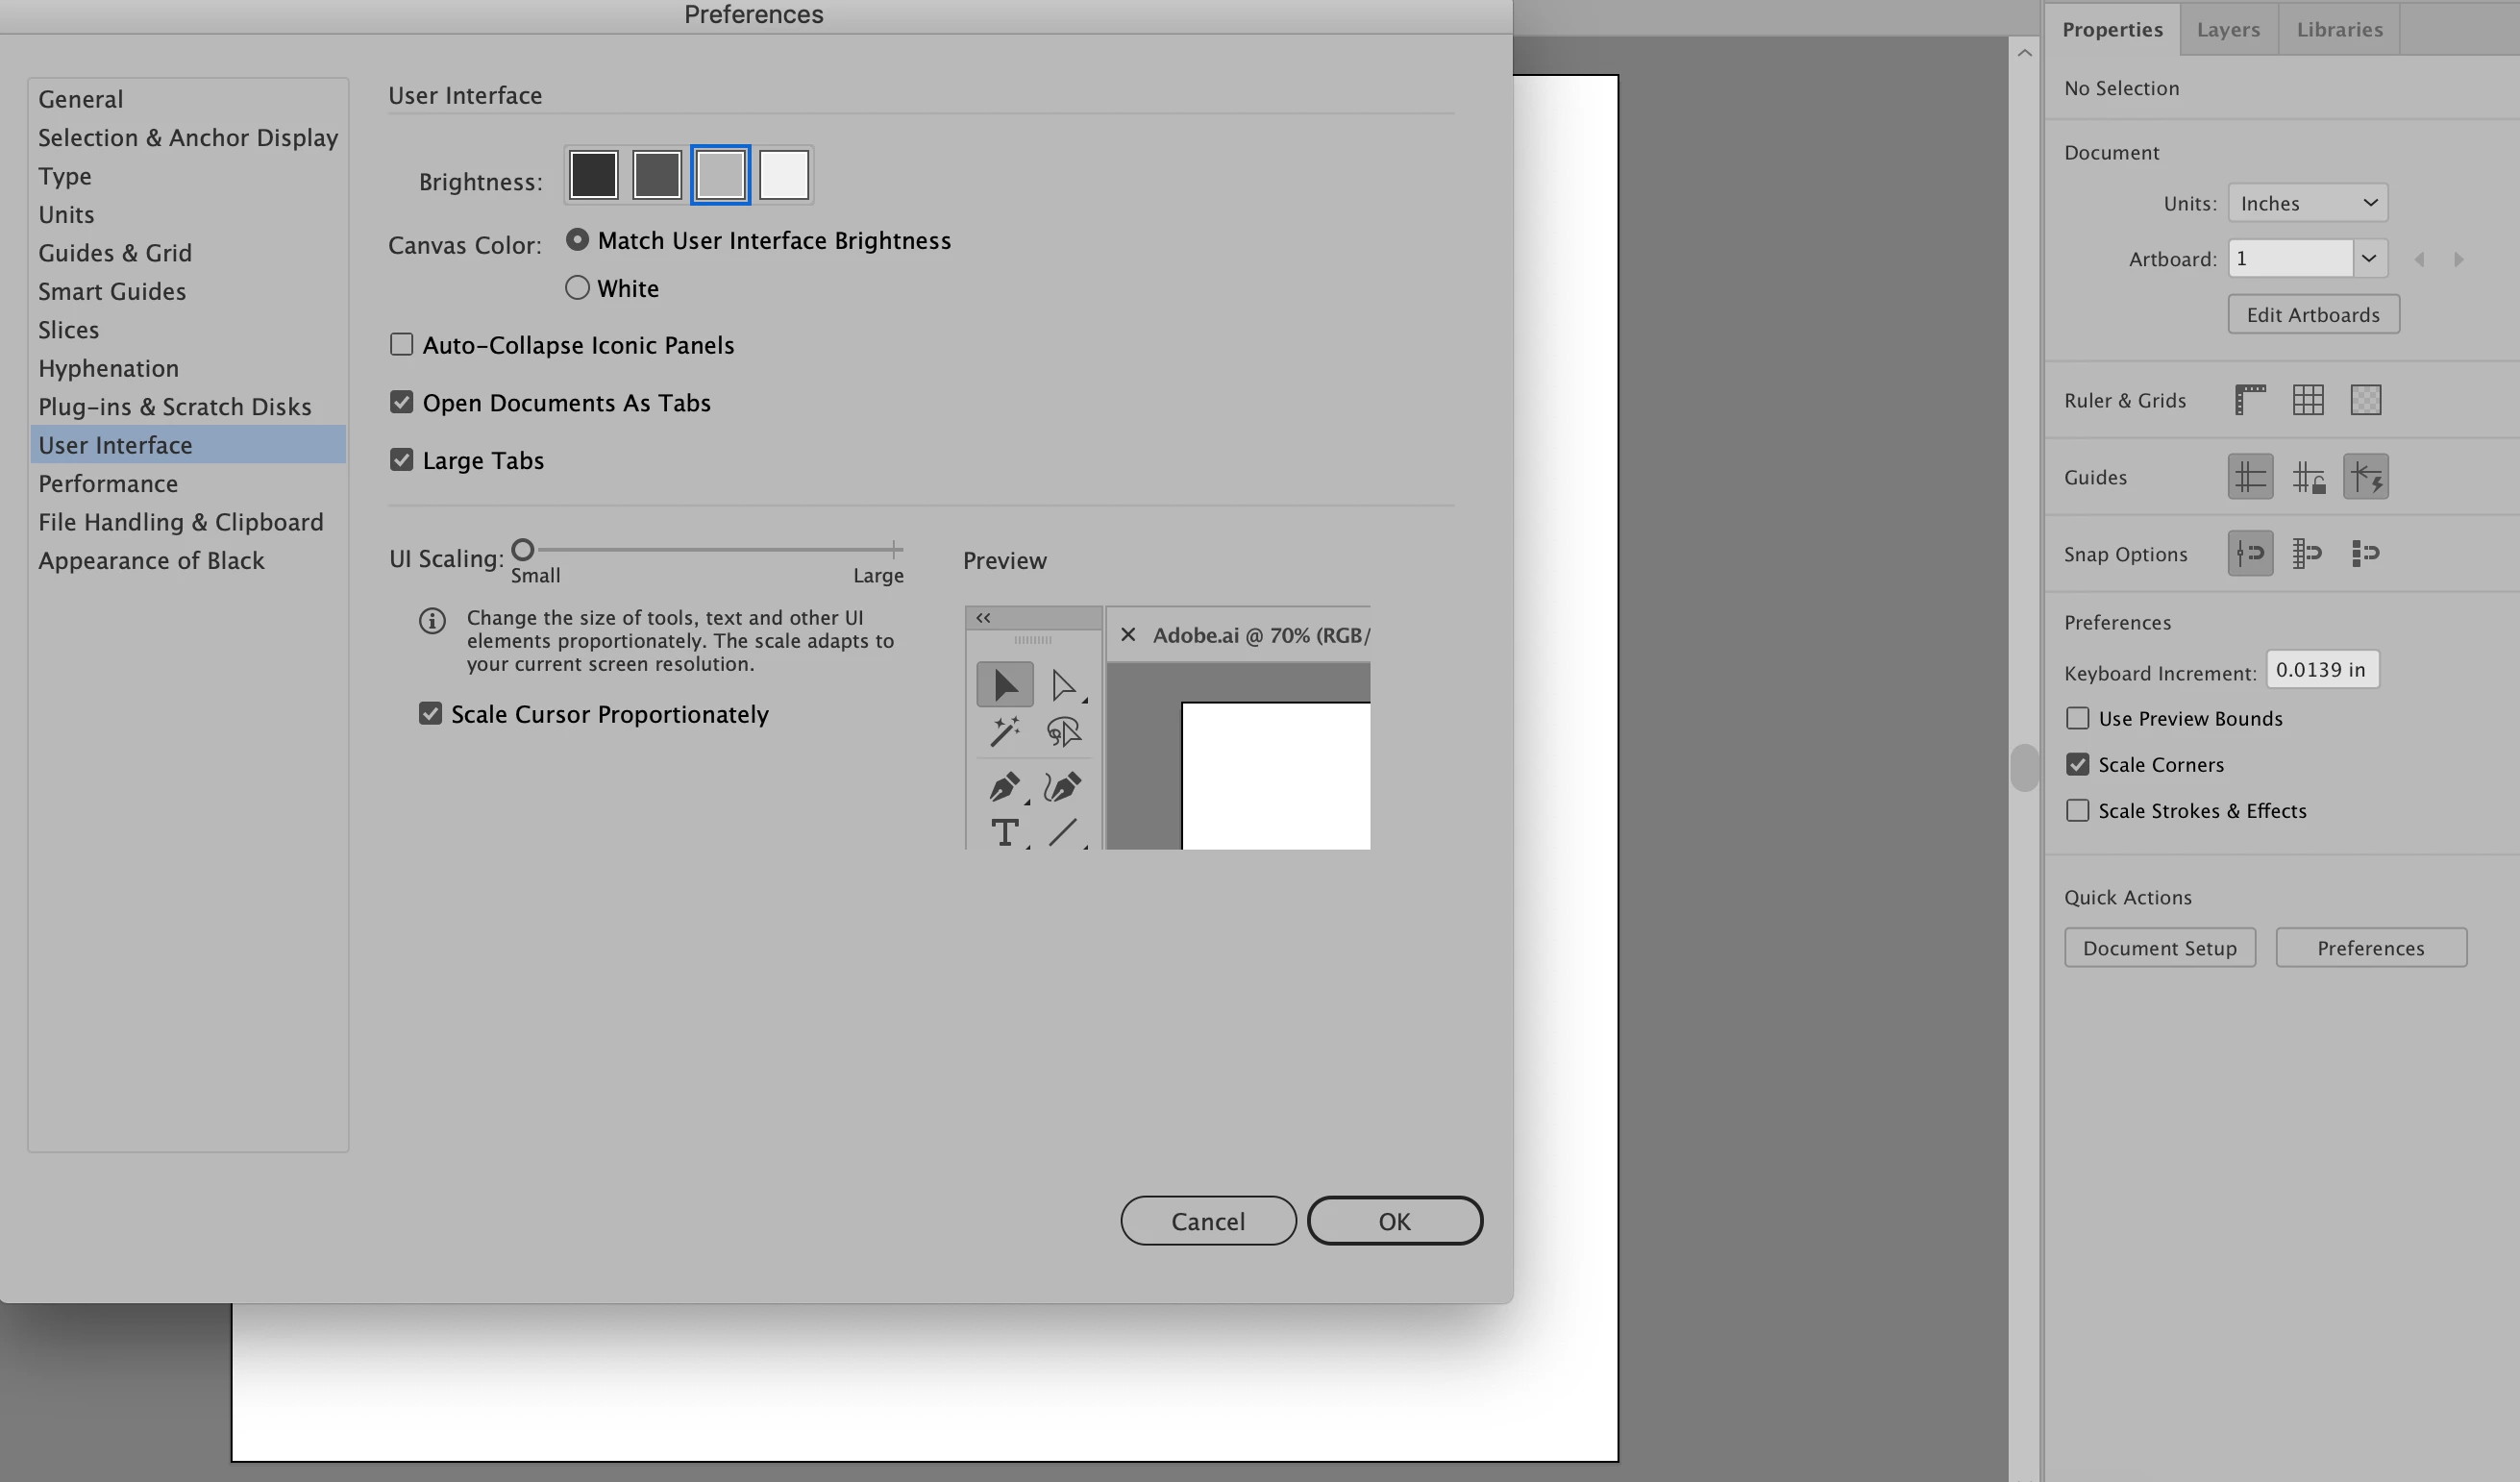Select Performance in preferences list
The image size is (2520, 1482).
point(108,484)
